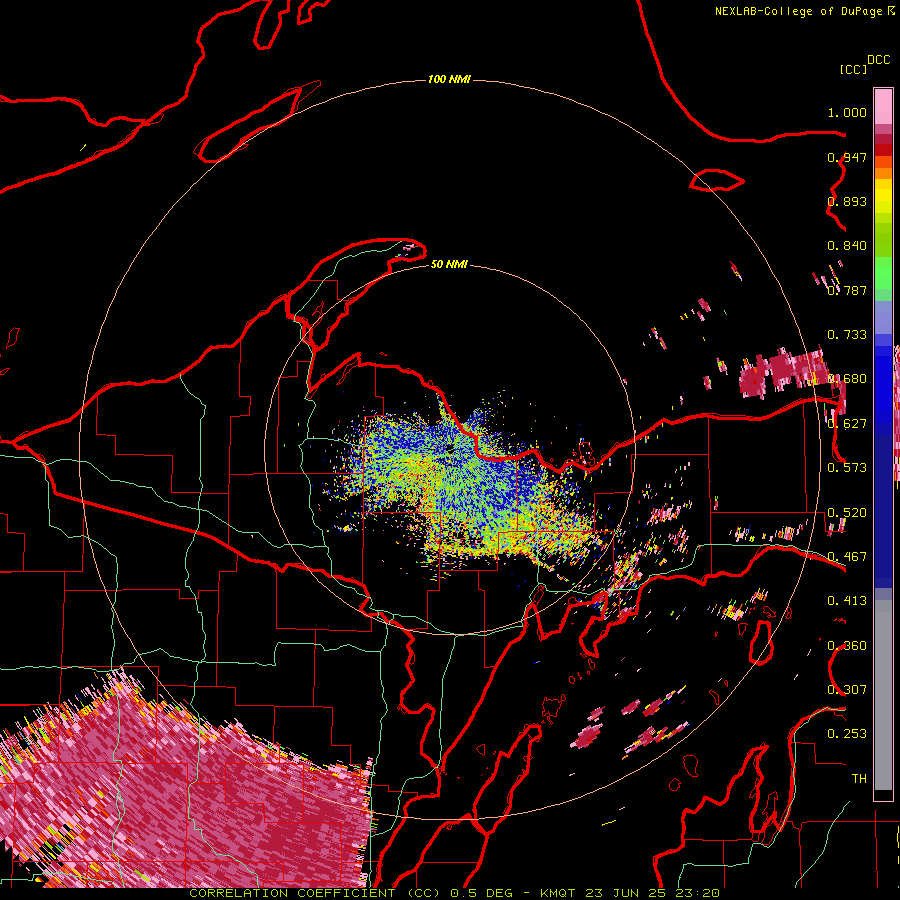
Task: Click the 0.627 scale label
Action: [x=847, y=424]
